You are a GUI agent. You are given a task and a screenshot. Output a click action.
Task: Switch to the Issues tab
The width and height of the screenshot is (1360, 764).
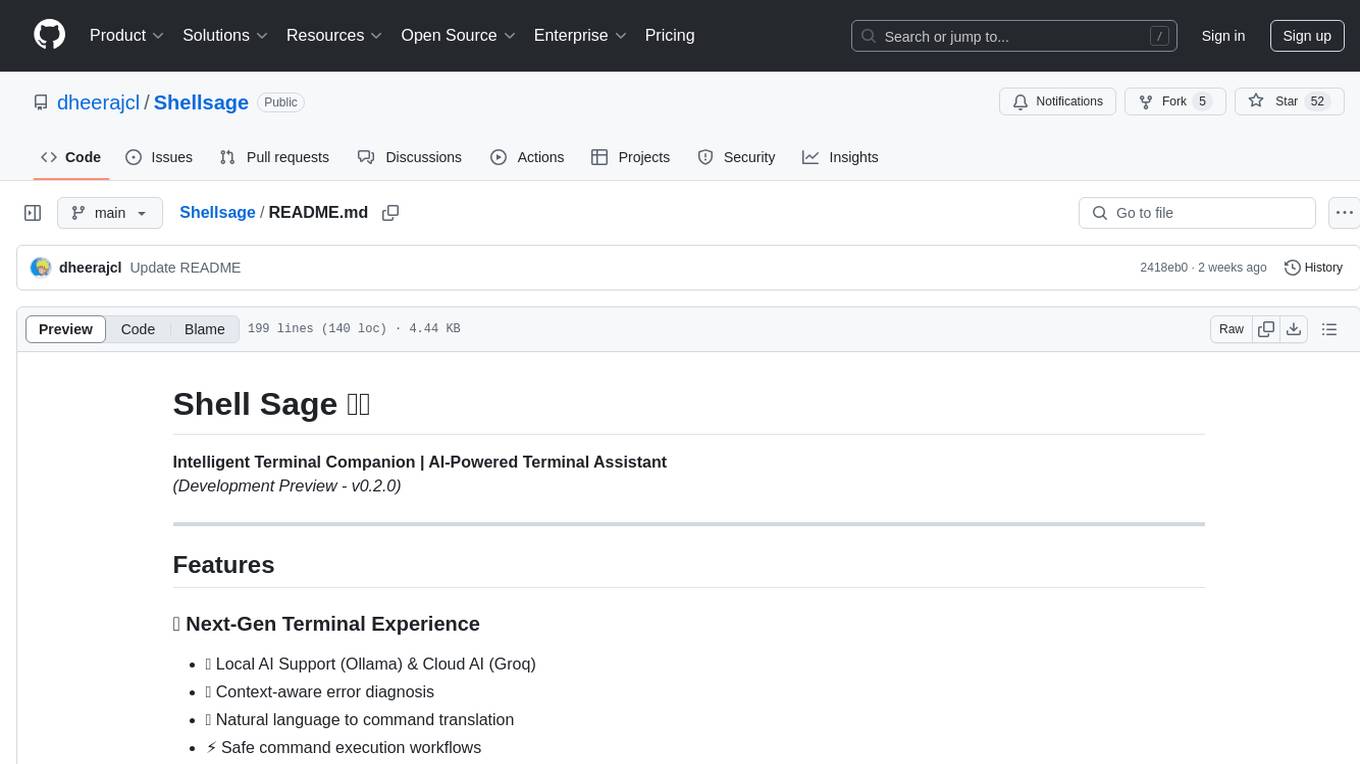click(159, 157)
